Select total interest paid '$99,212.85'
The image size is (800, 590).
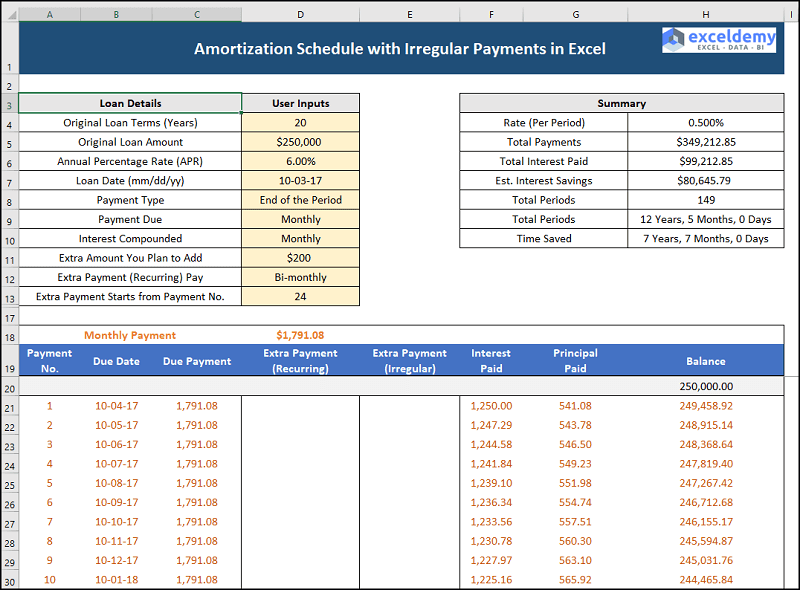point(706,161)
